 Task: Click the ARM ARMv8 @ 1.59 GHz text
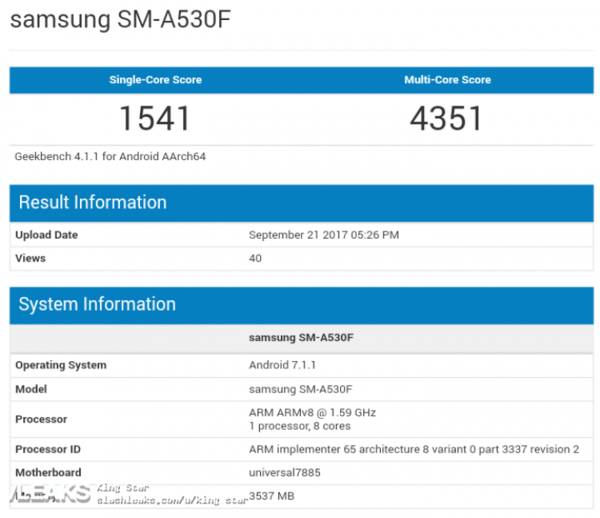click(x=312, y=412)
